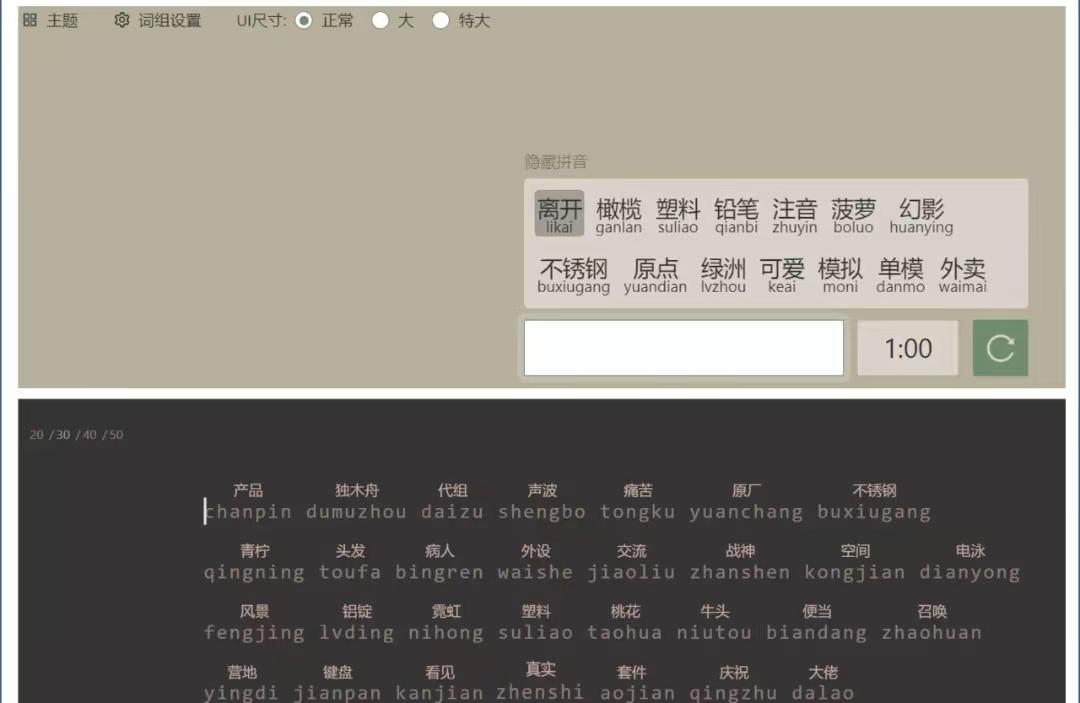
Task: Select the 正常 UI size option
Action: 304,20
